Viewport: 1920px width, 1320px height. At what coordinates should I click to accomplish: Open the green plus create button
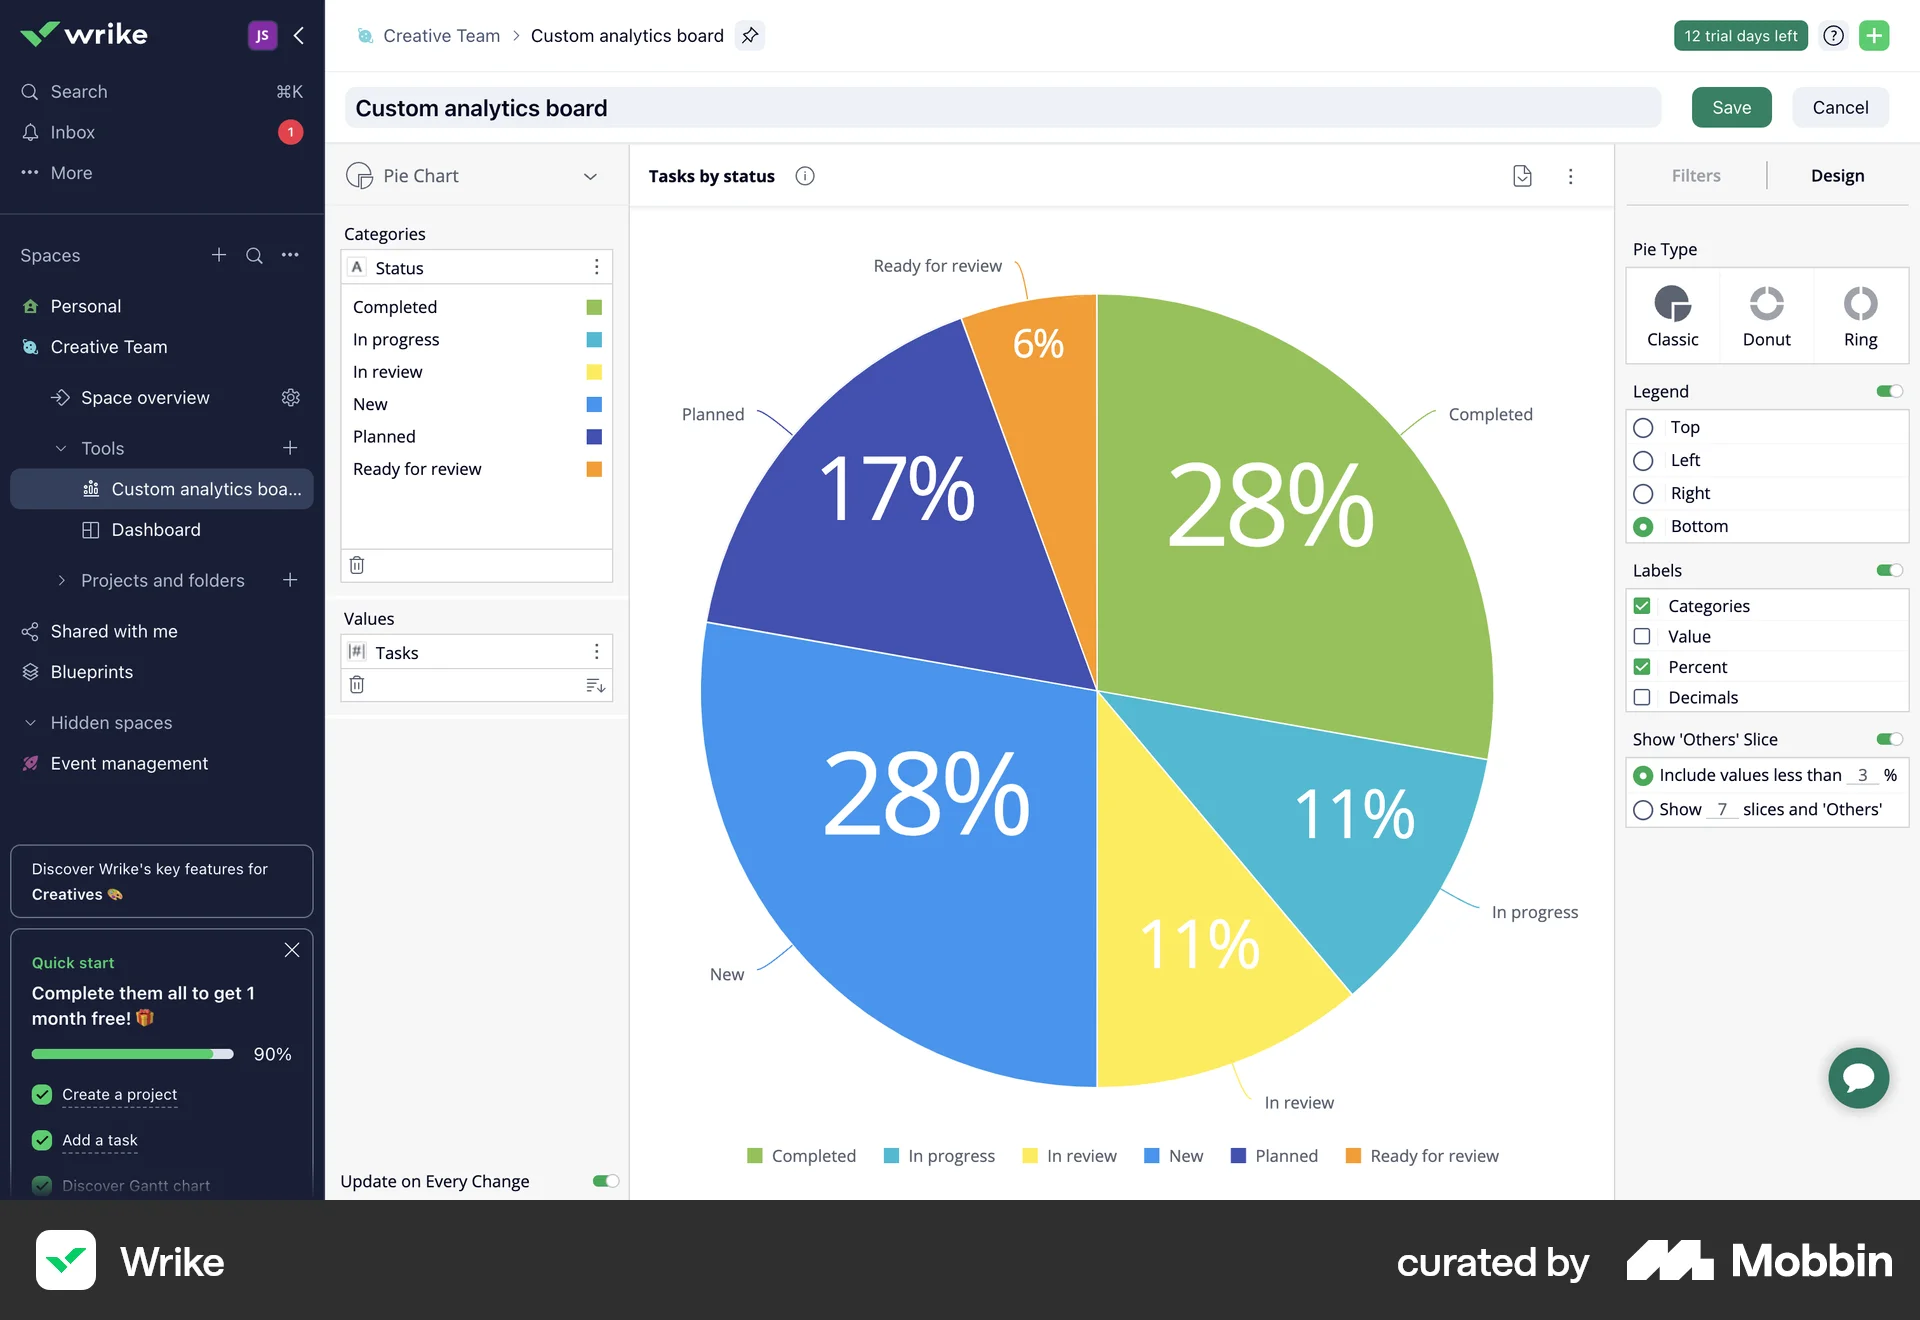click(1875, 35)
